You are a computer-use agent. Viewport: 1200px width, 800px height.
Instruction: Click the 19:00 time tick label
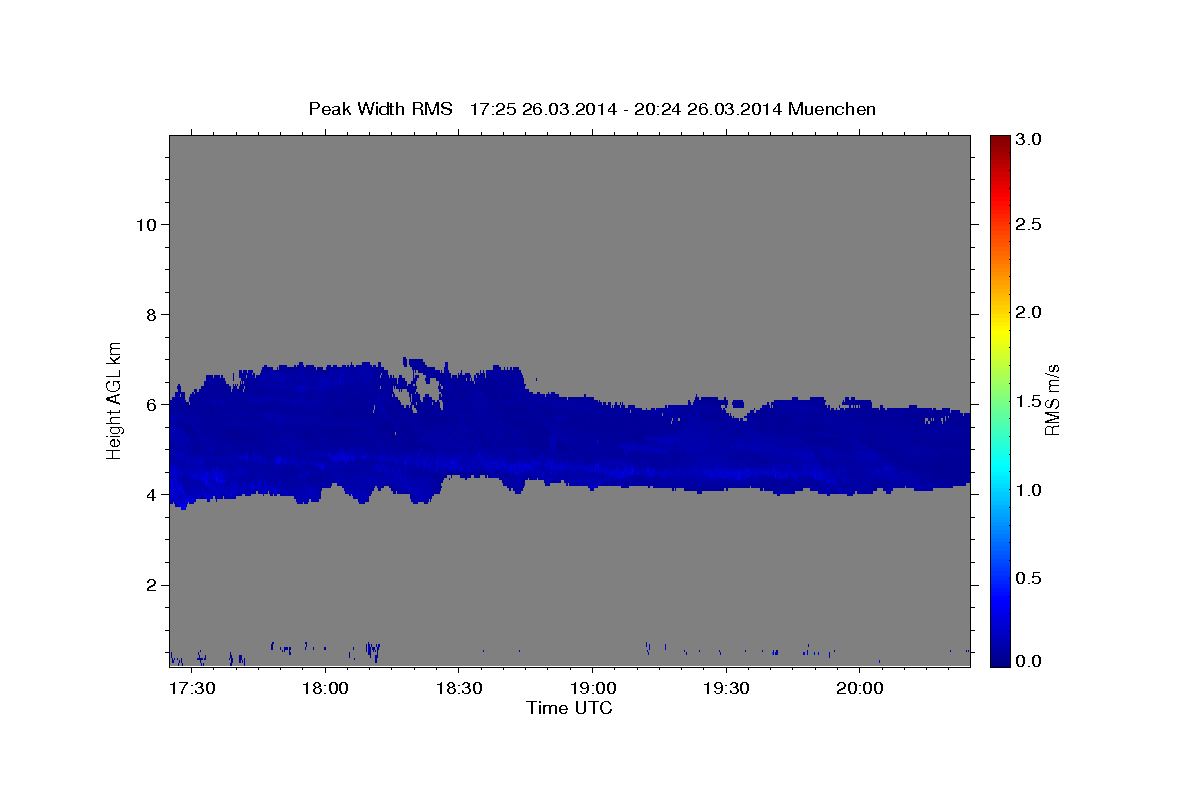(592, 689)
